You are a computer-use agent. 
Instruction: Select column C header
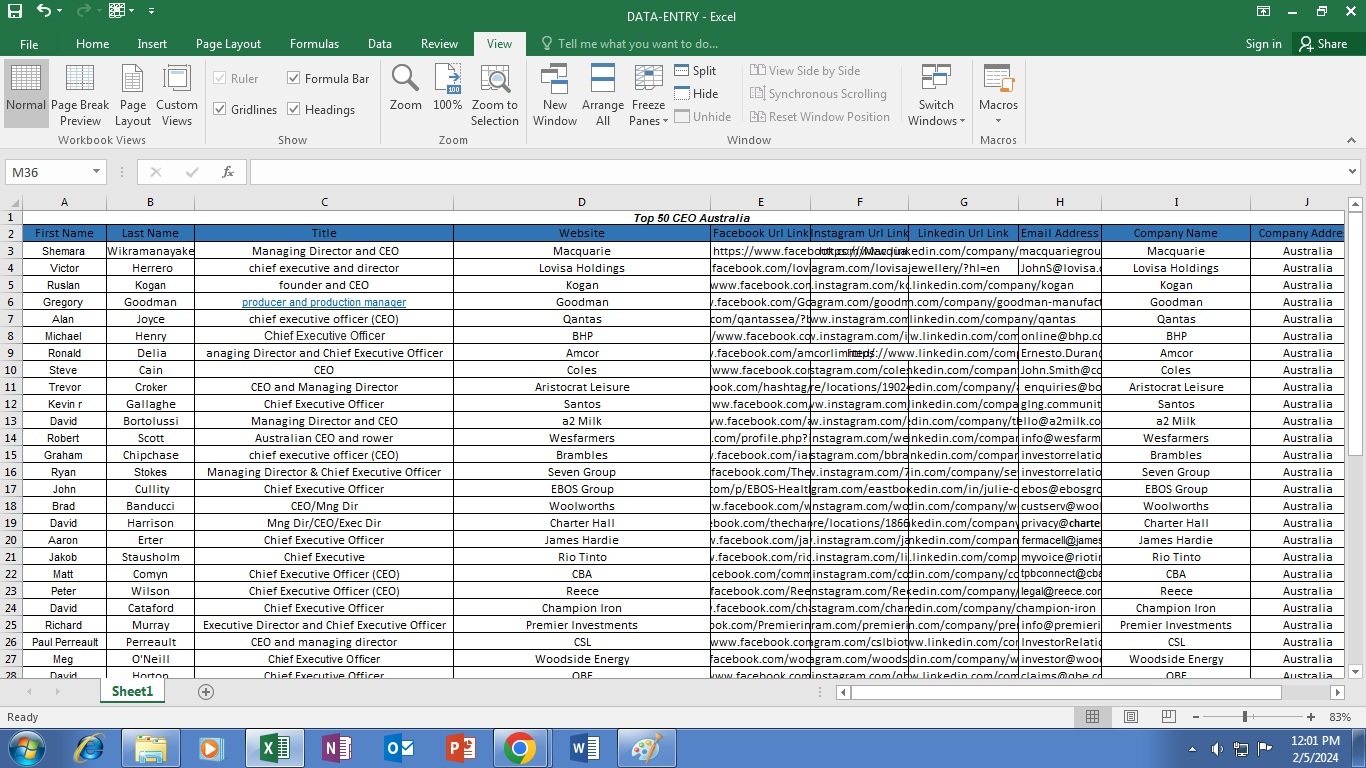324,202
